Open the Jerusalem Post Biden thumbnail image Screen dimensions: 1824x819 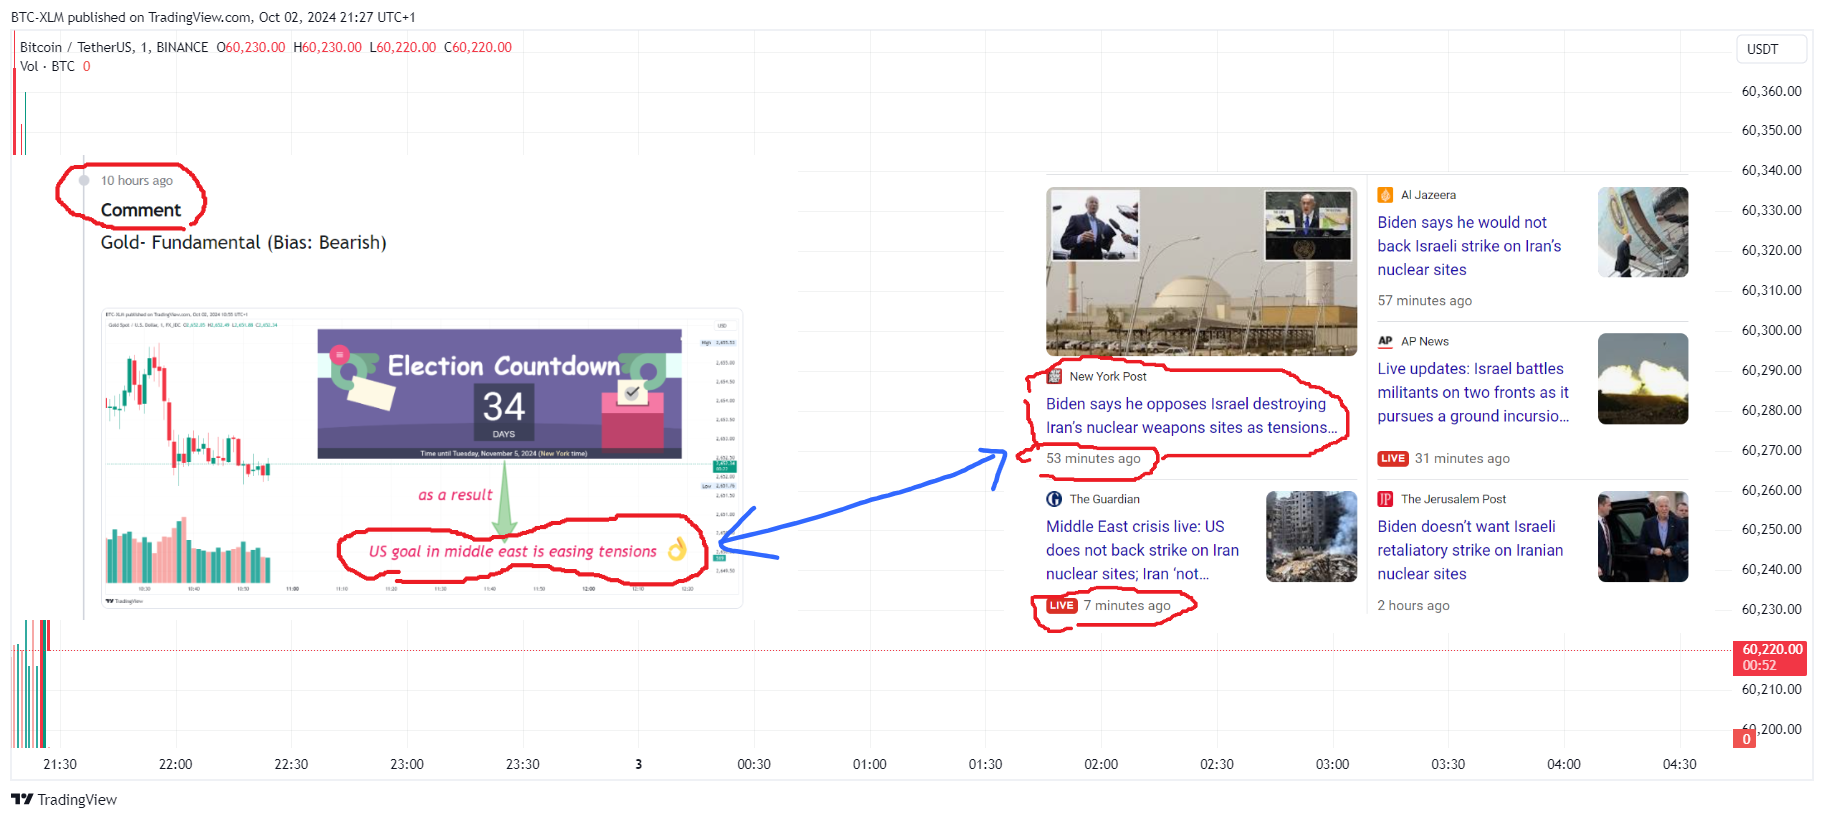1643,537
